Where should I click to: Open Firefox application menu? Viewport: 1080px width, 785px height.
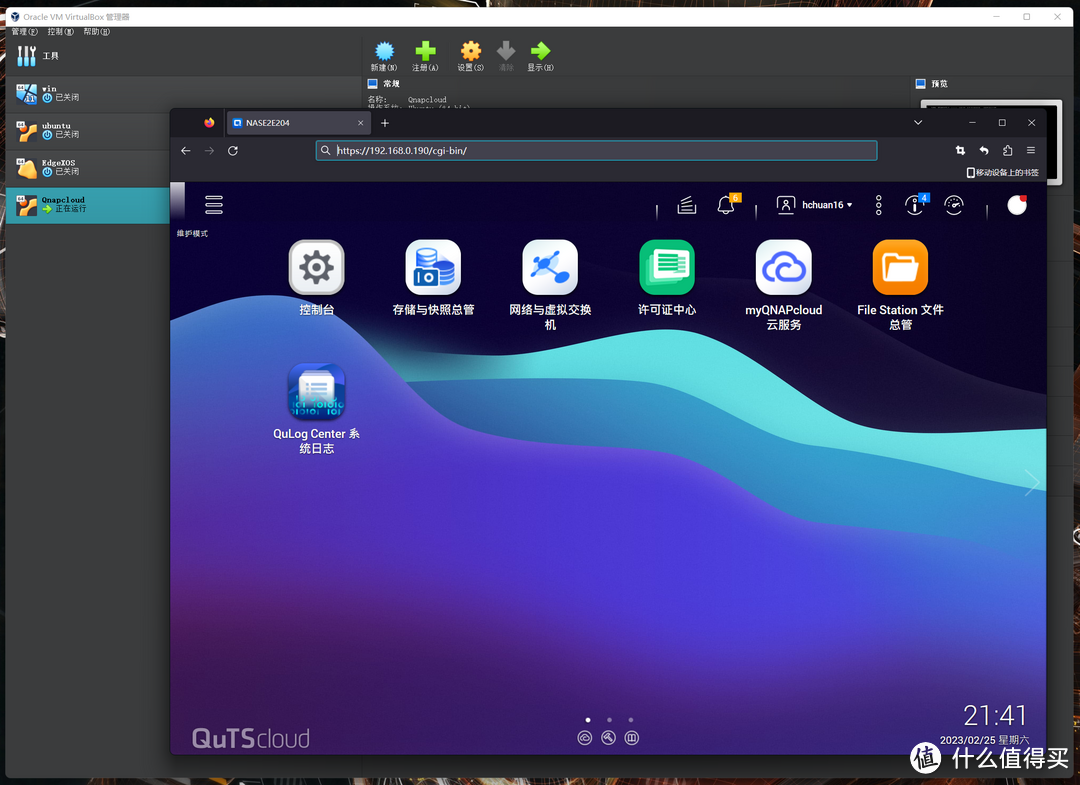[1031, 150]
